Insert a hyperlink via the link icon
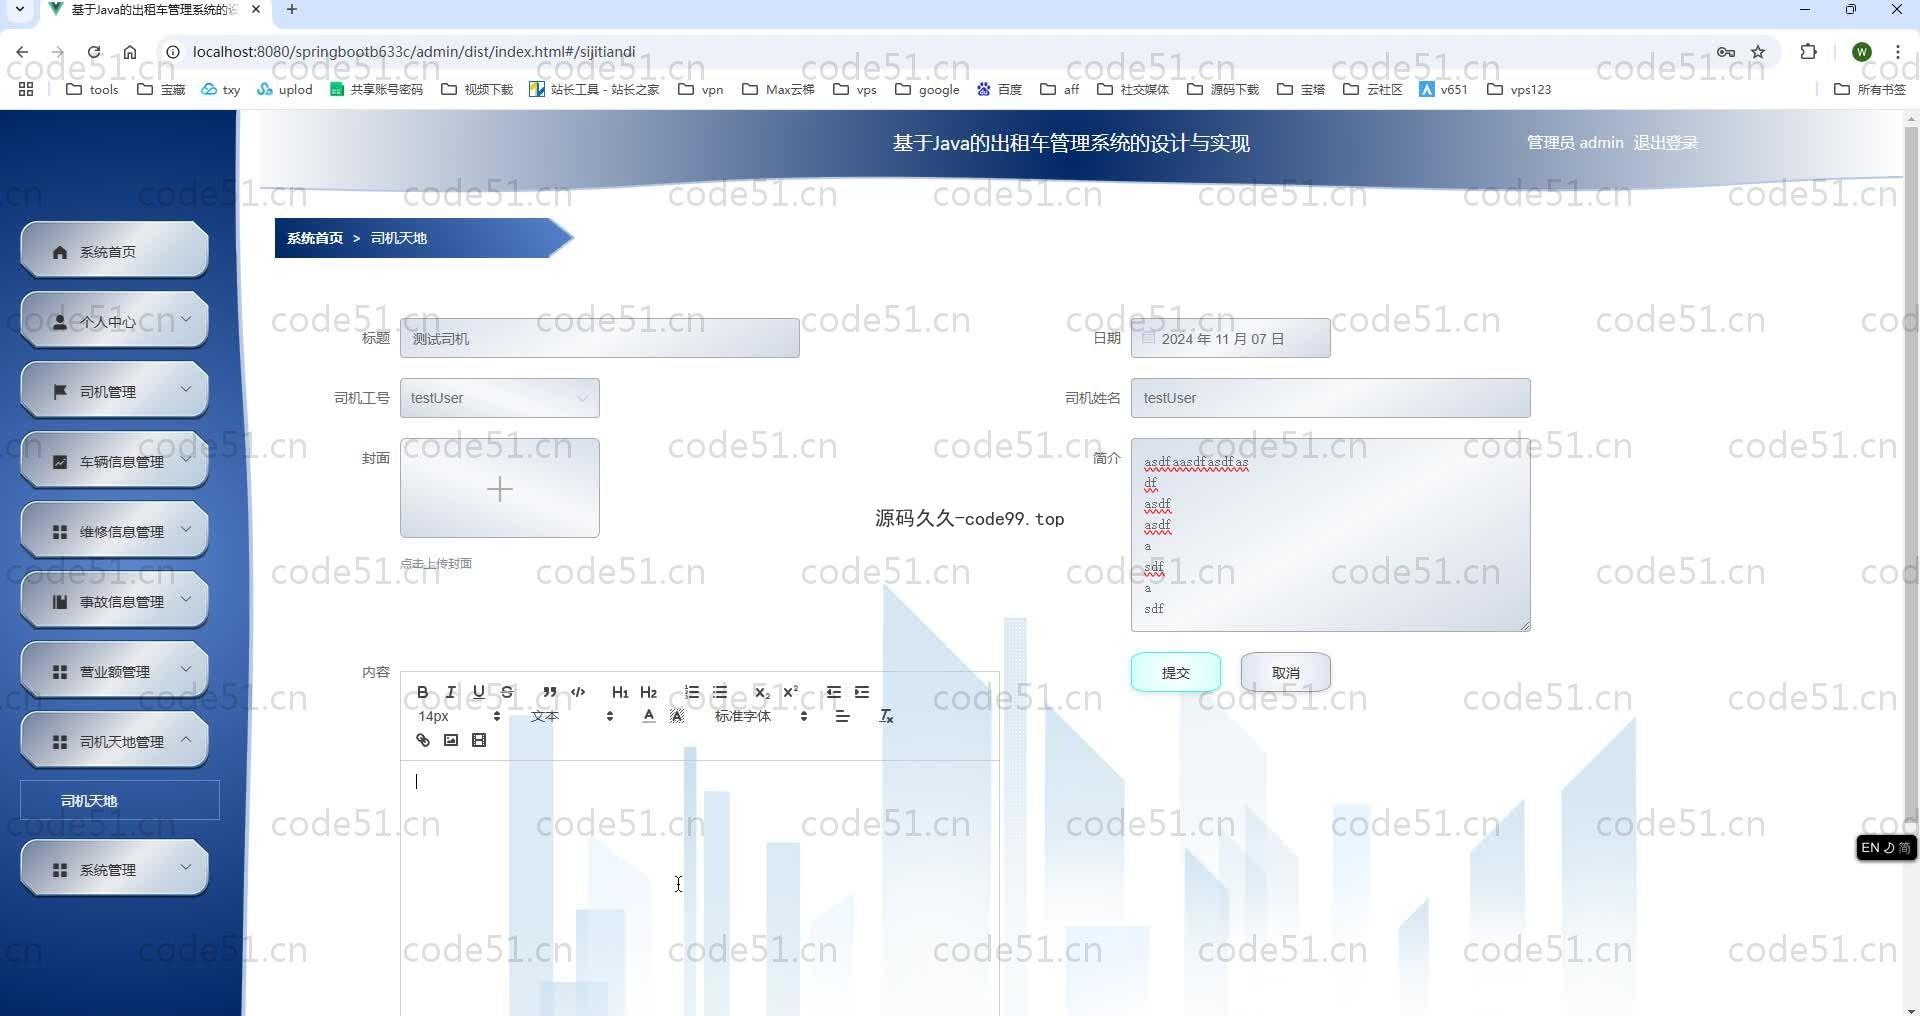1920x1016 pixels. tap(422, 740)
